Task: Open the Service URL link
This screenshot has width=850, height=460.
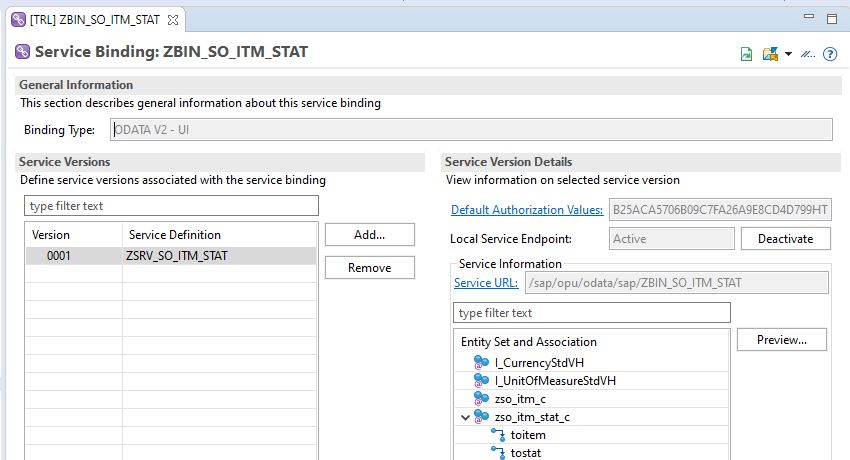Action: pos(486,283)
